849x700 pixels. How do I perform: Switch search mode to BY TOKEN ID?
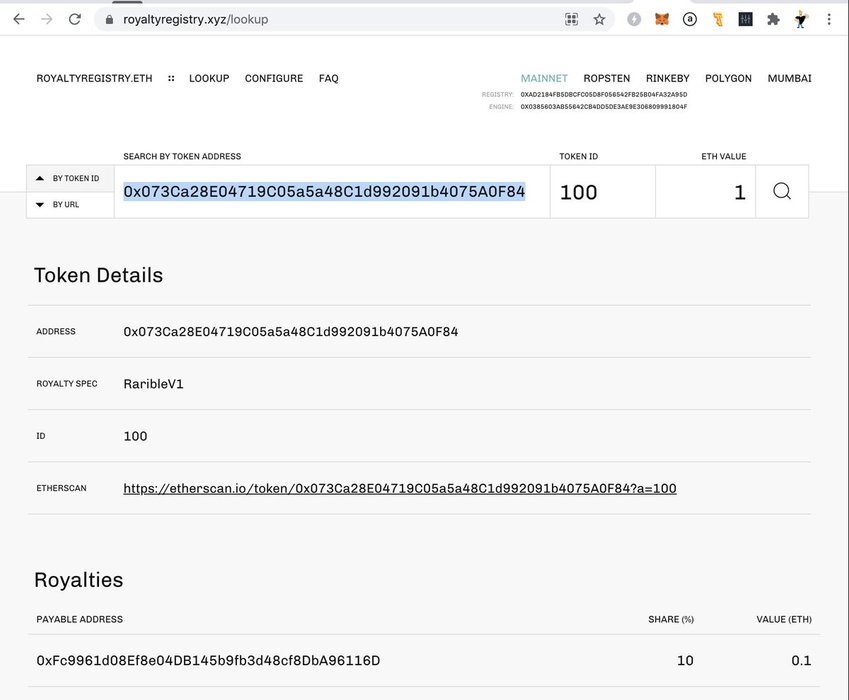pos(70,178)
